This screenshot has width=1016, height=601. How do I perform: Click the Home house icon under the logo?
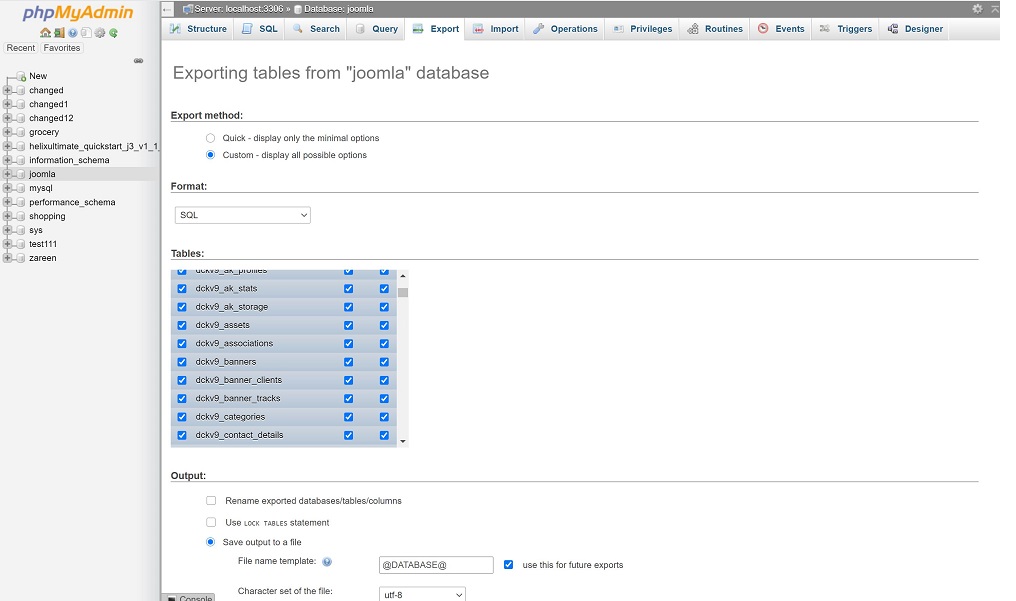click(x=45, y=32)
